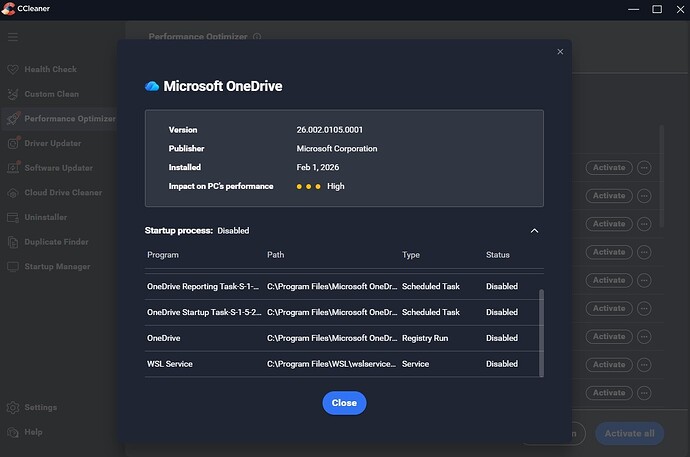Click the Type column header
The height and width of the screenshot is (457, 690).
pos(411,255)
